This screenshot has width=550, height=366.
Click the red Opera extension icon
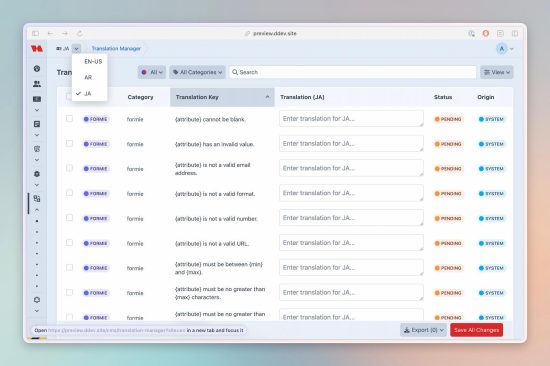click(486, 33)
